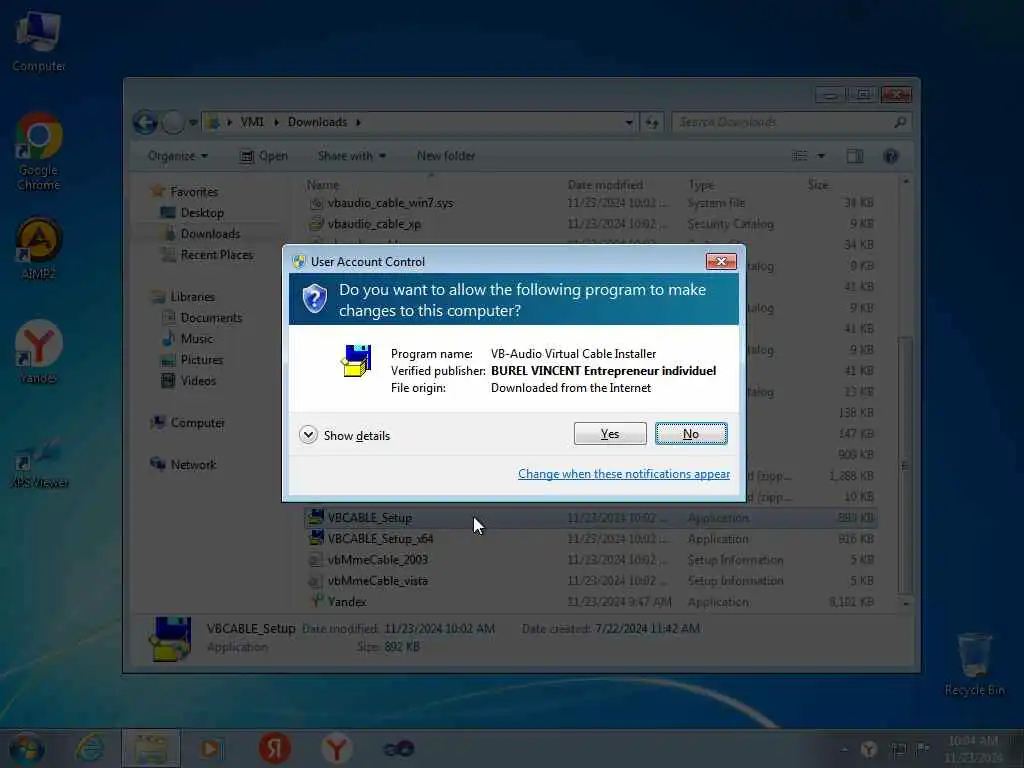Click Yes in User Account Control
The image size is (1024, 768).
(609, 434)
